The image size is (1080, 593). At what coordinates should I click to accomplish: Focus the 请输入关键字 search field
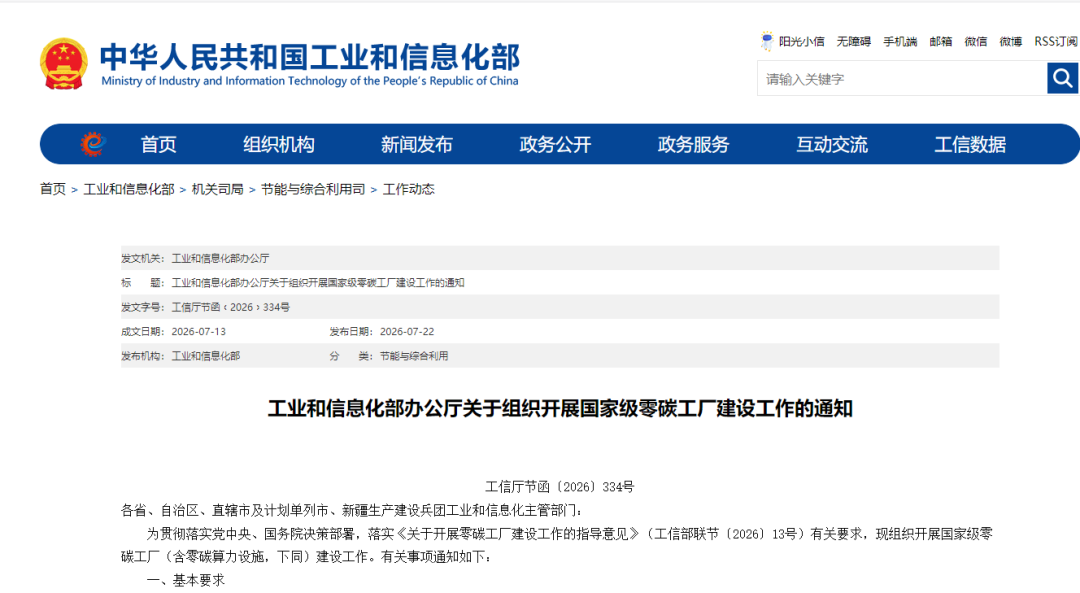point(902,79)
